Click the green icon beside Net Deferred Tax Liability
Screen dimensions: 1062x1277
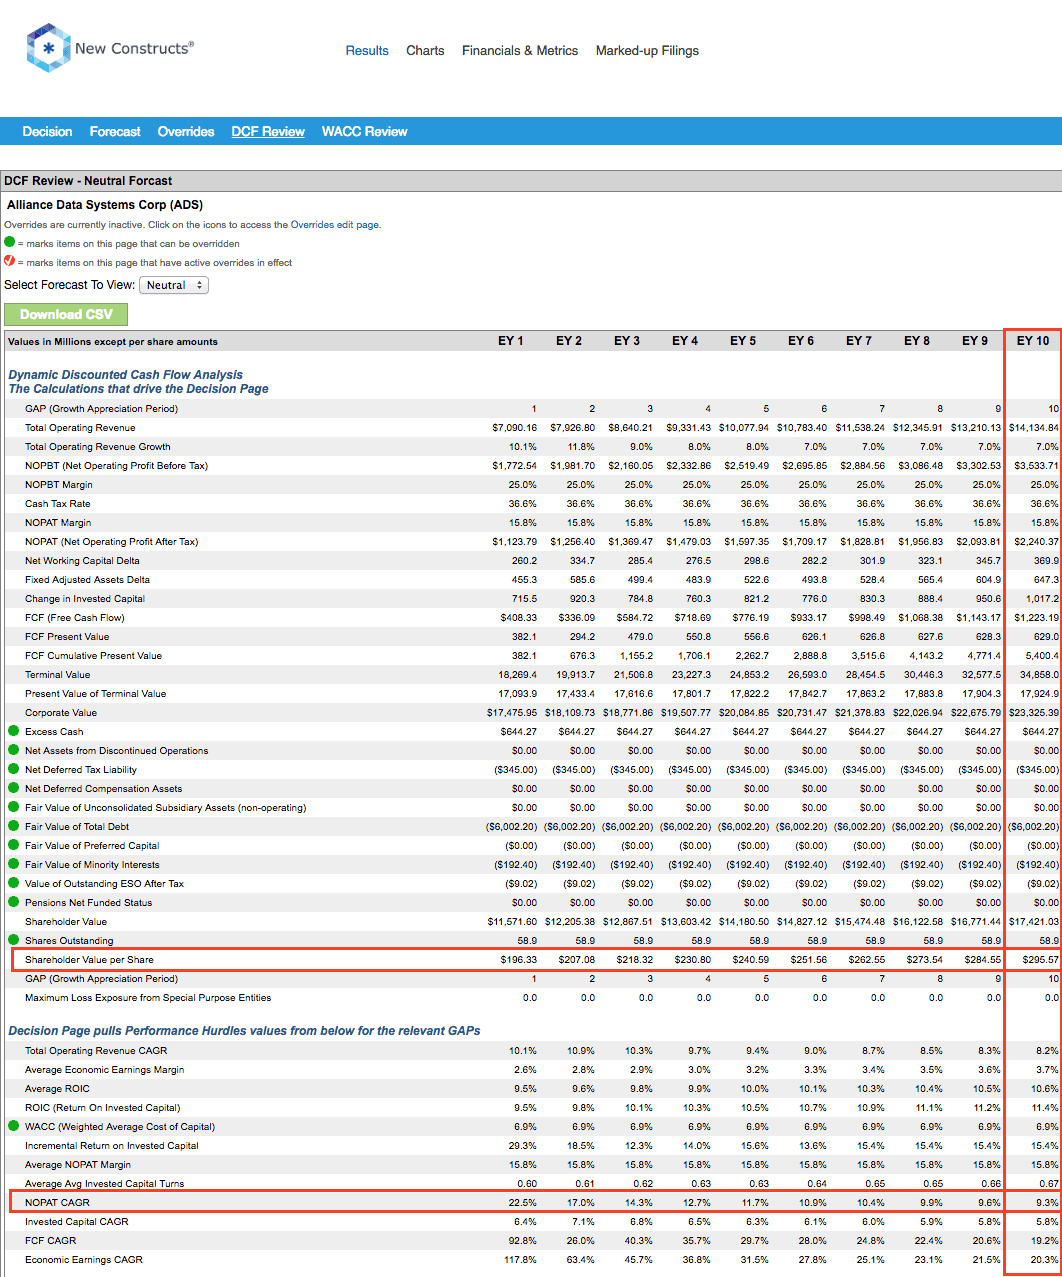pos(15,770)
